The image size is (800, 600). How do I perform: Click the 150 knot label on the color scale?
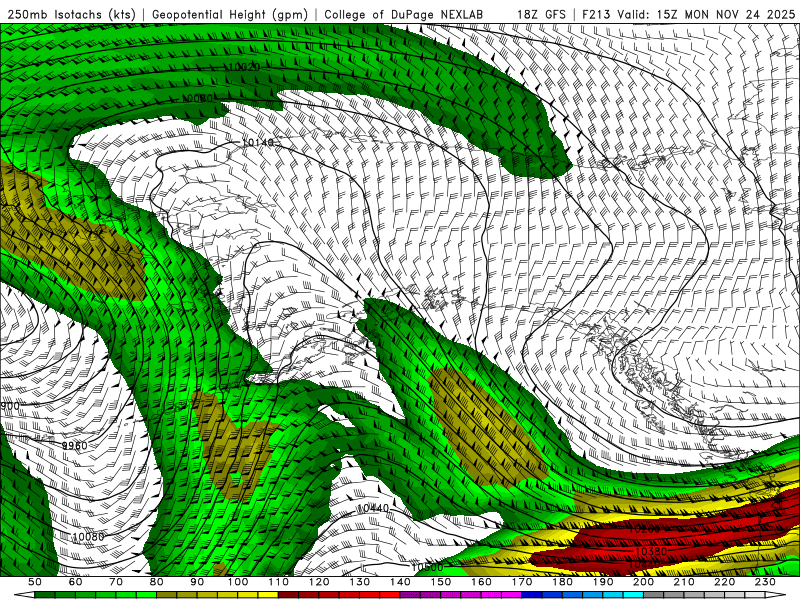click(441, 582)
